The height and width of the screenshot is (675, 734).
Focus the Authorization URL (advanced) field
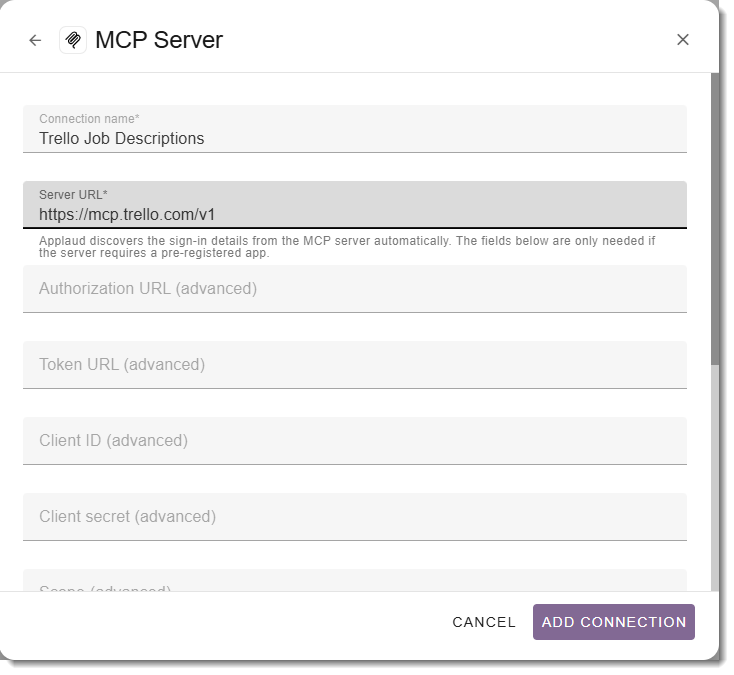pos(355,289)
